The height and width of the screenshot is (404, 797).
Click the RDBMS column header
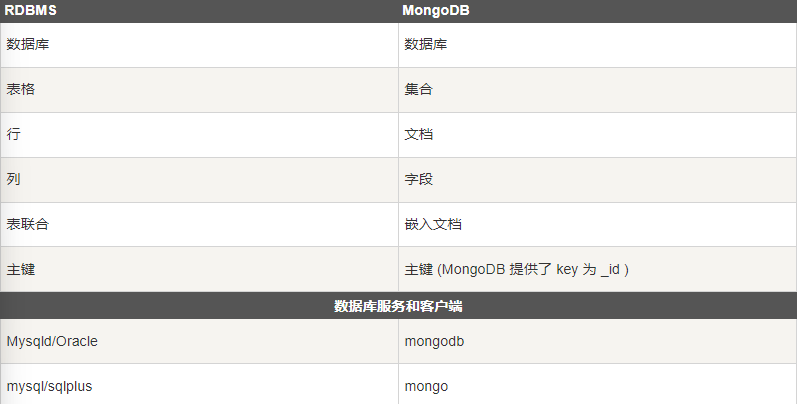[199, 11]
